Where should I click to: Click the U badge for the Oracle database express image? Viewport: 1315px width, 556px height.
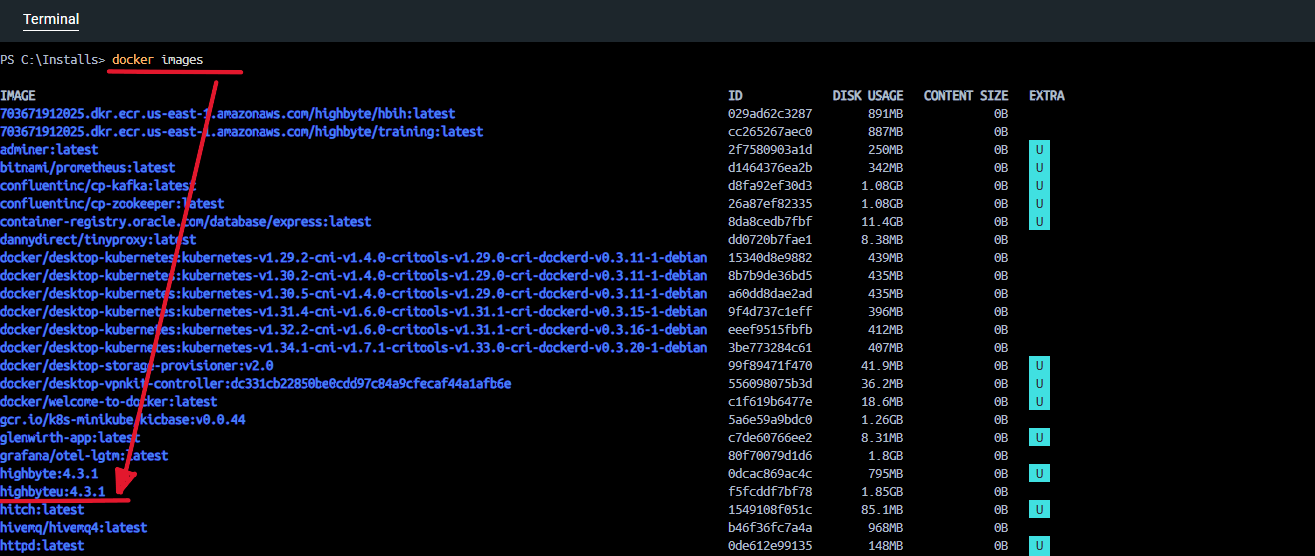tap(1040, 222)
